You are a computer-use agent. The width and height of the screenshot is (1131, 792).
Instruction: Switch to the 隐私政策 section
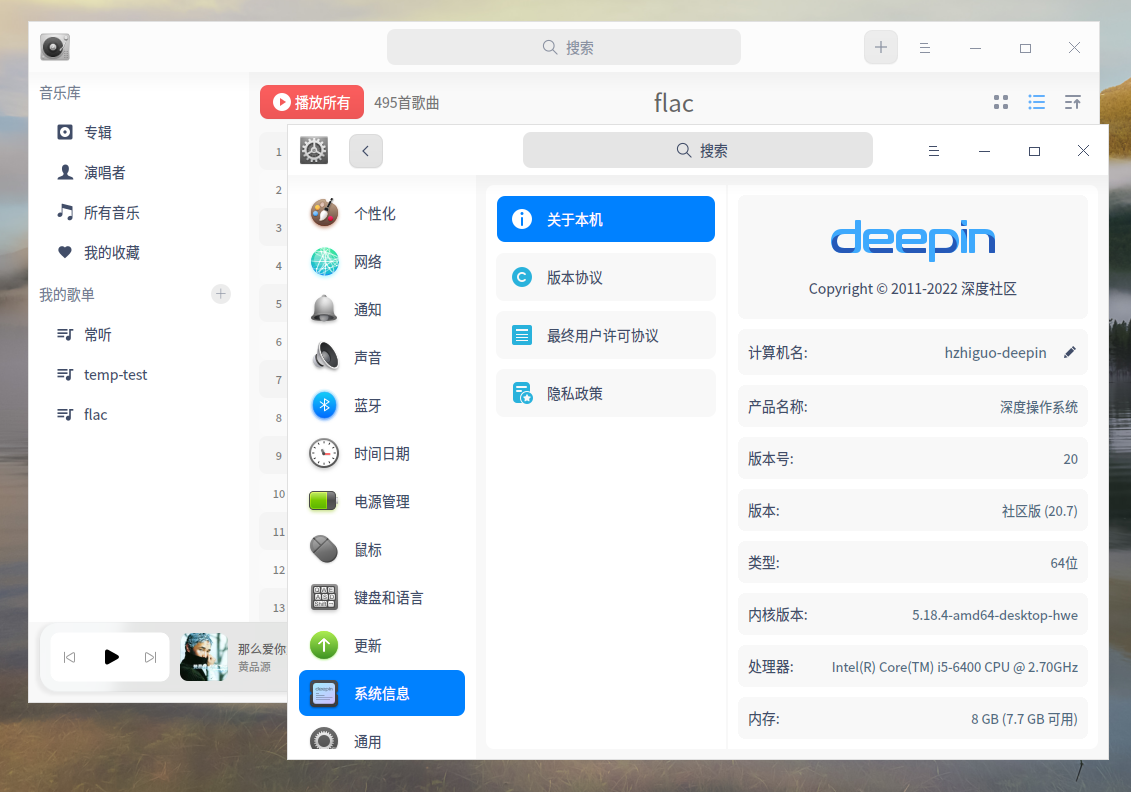(605, 393)
